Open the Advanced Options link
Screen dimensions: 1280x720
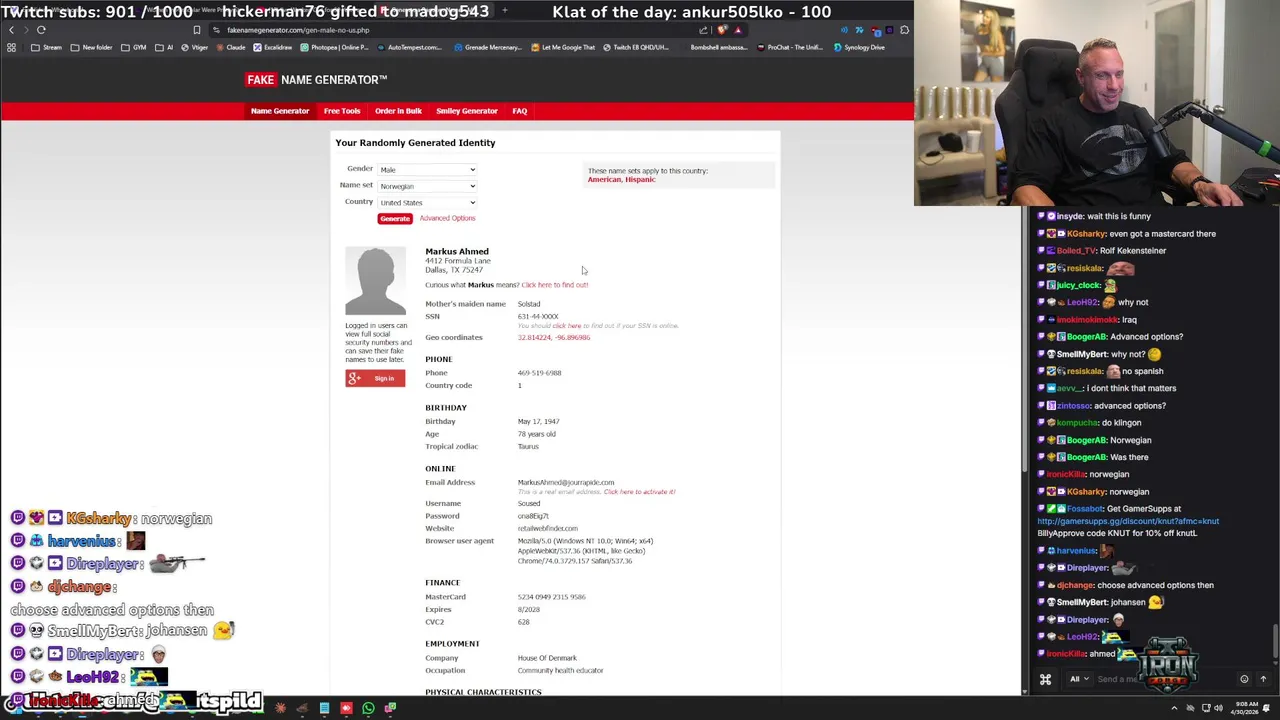coord(447,218)
